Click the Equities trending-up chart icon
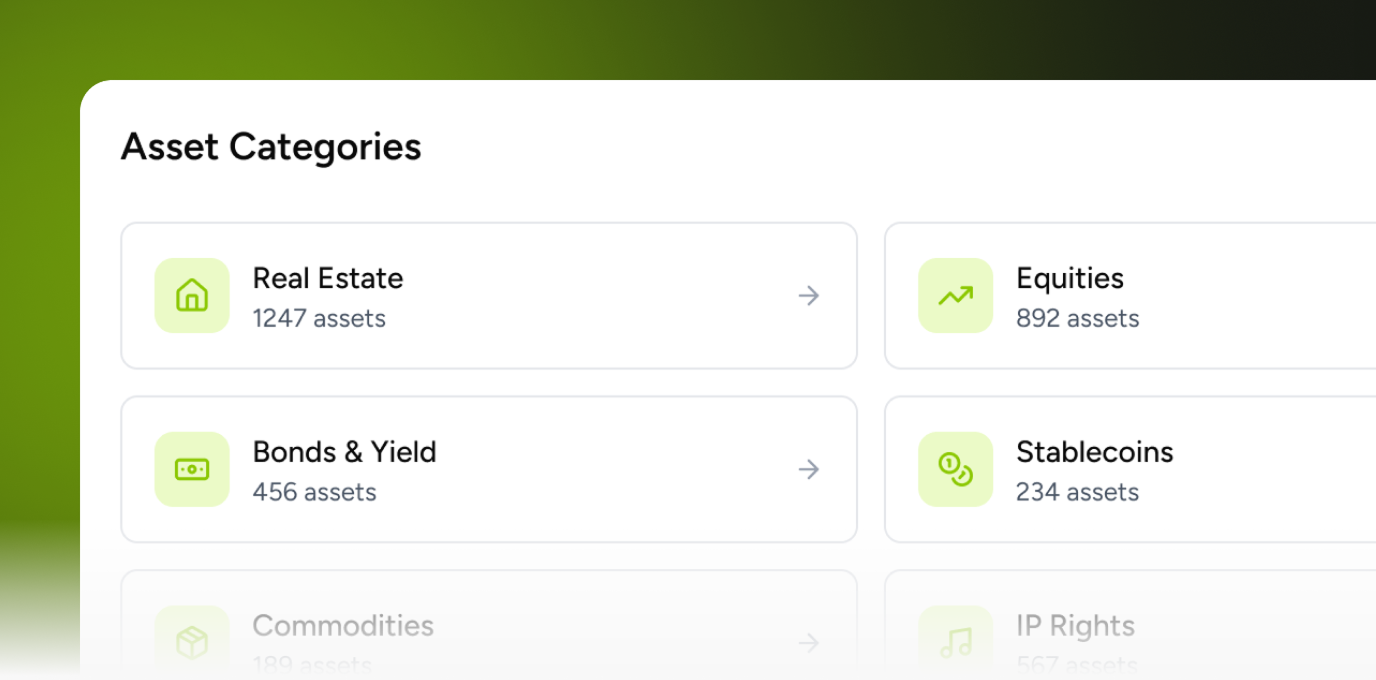This screenshot has width=1376, height=680. [955, 296]
